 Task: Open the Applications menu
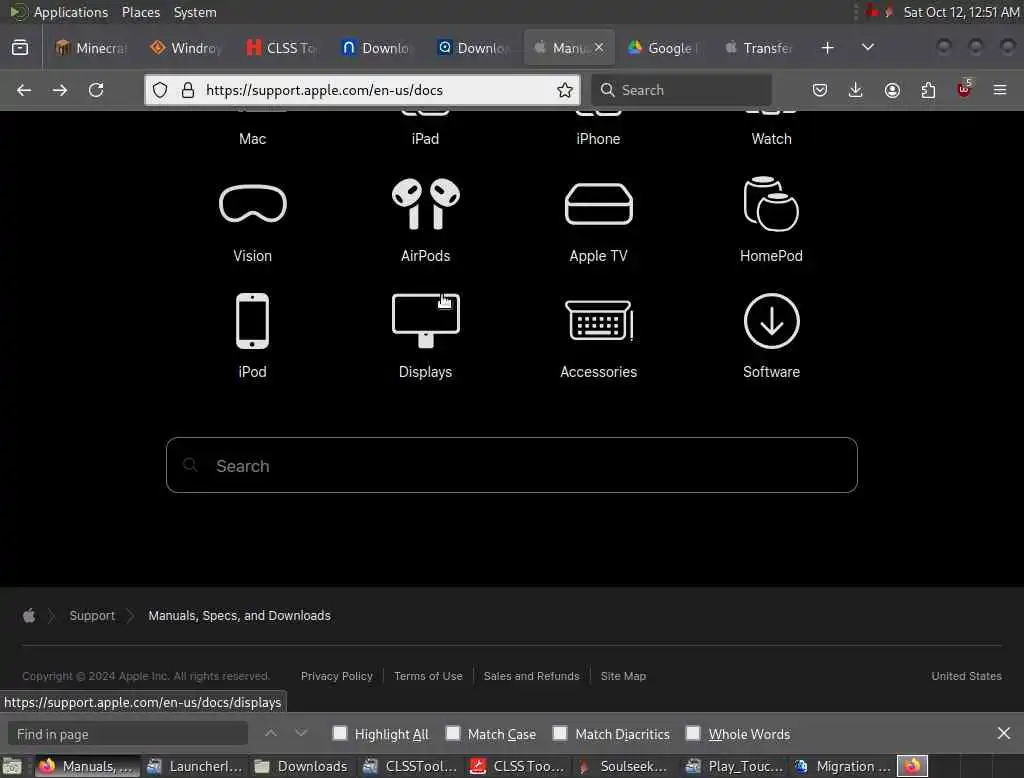coord(71,12)
